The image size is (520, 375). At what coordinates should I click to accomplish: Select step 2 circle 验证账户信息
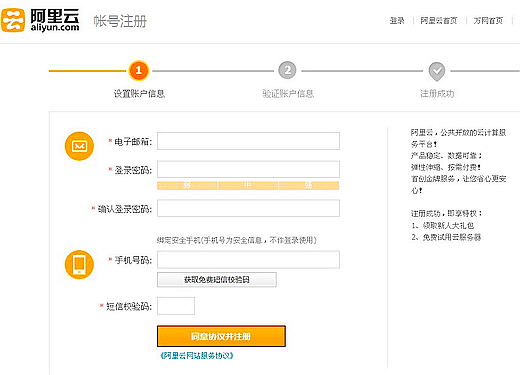(x=287, y=70)
